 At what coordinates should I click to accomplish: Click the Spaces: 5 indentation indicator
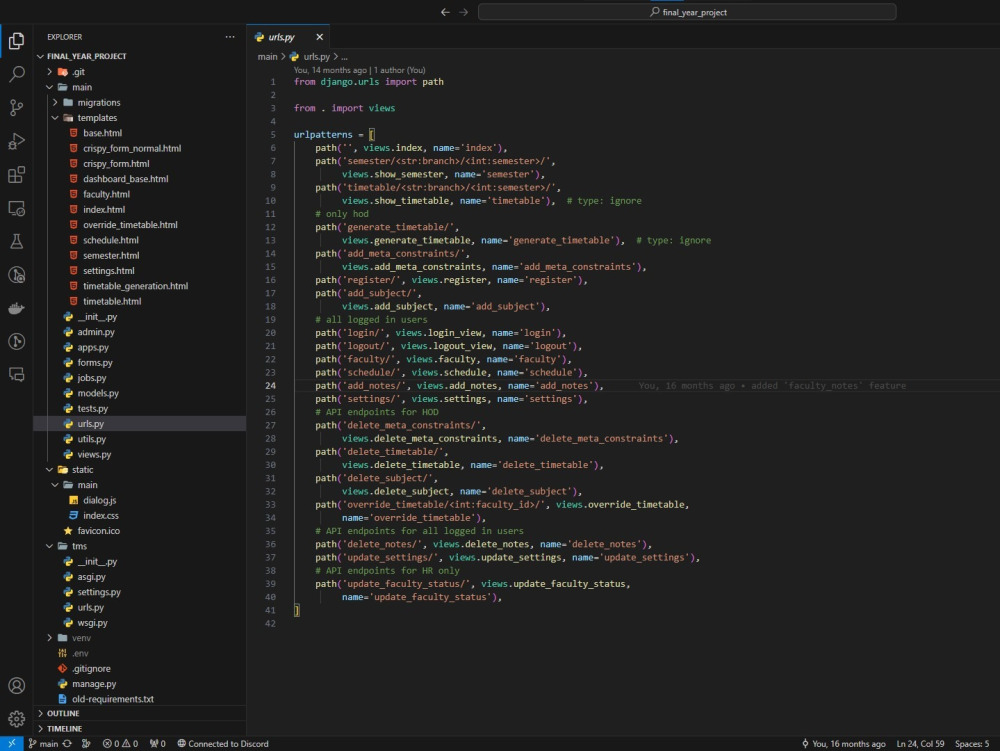pos(972,743)
